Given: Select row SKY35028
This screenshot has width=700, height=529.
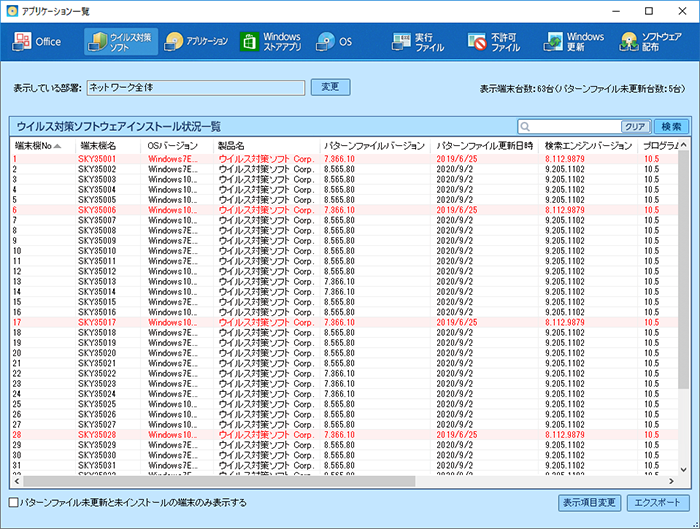Looking at the screenshot, I should [x=344, y=435].
